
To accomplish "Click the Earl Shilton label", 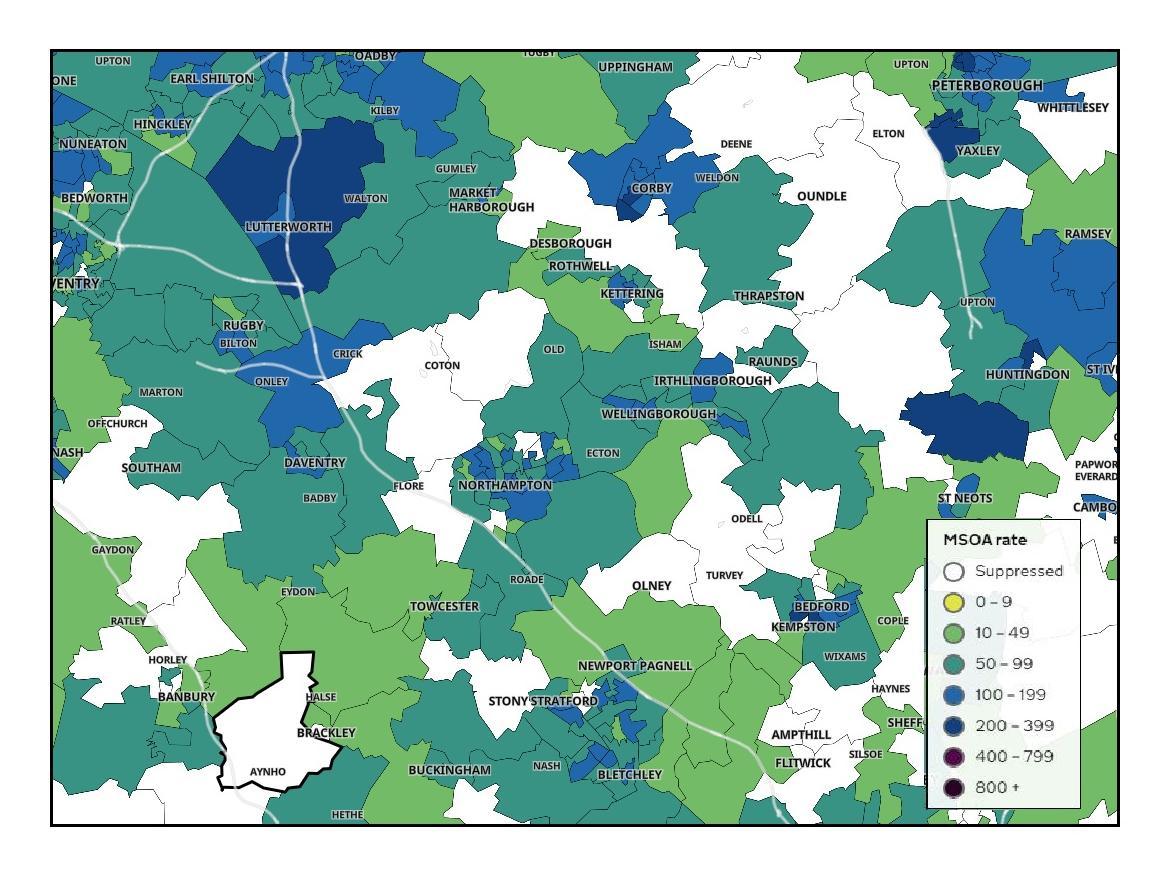I will [212, 78].
